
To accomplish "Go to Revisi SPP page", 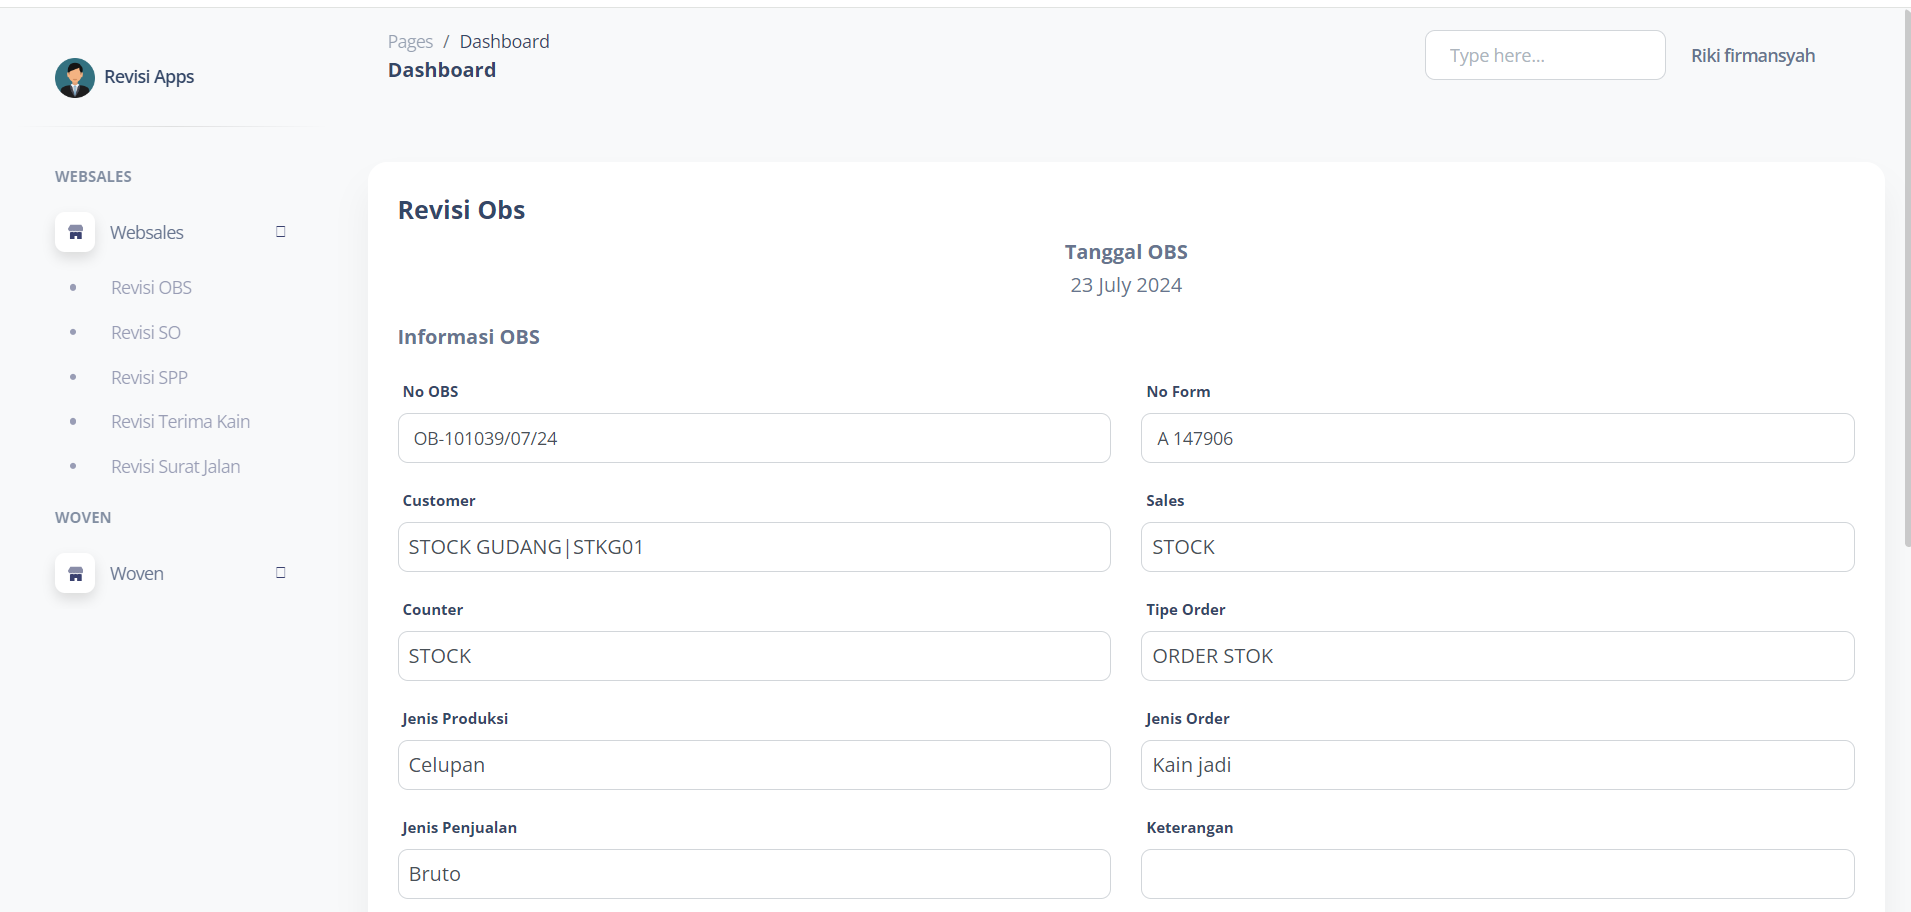I will point(149,378).
